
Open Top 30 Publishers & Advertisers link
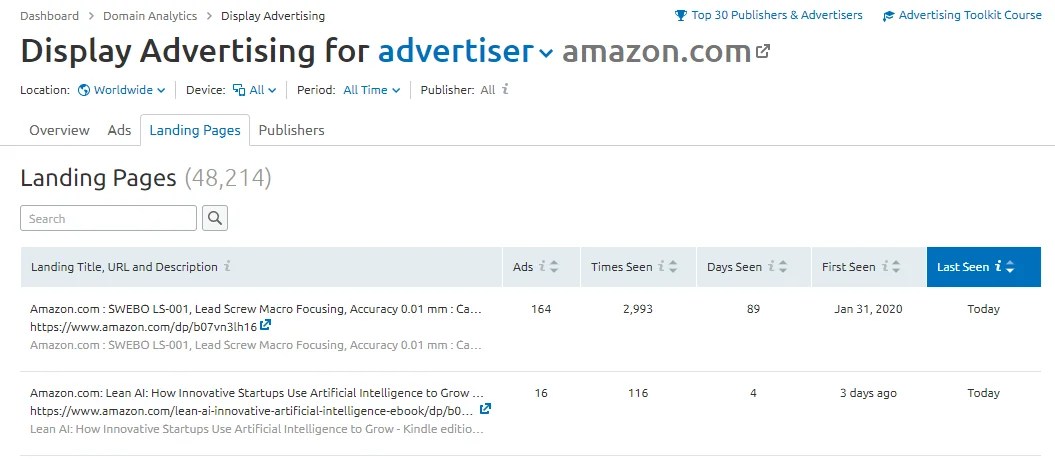[x=768, y=15]
